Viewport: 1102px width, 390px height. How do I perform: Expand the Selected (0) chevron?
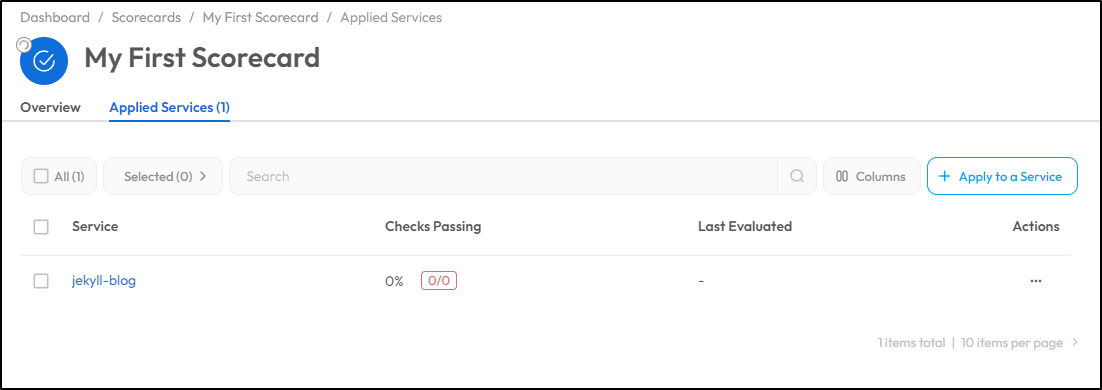coord(203,176)
